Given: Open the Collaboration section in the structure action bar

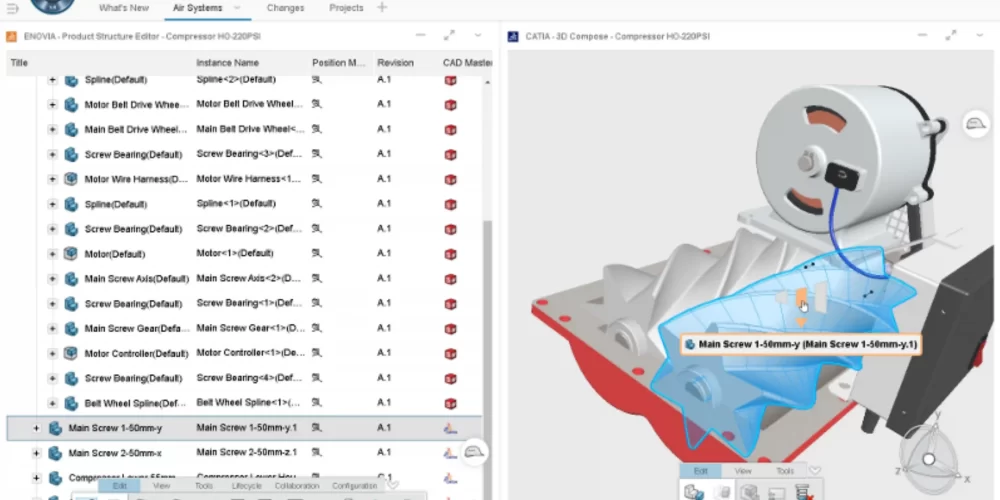Looking at the screenshot, I should pos(297,486).
